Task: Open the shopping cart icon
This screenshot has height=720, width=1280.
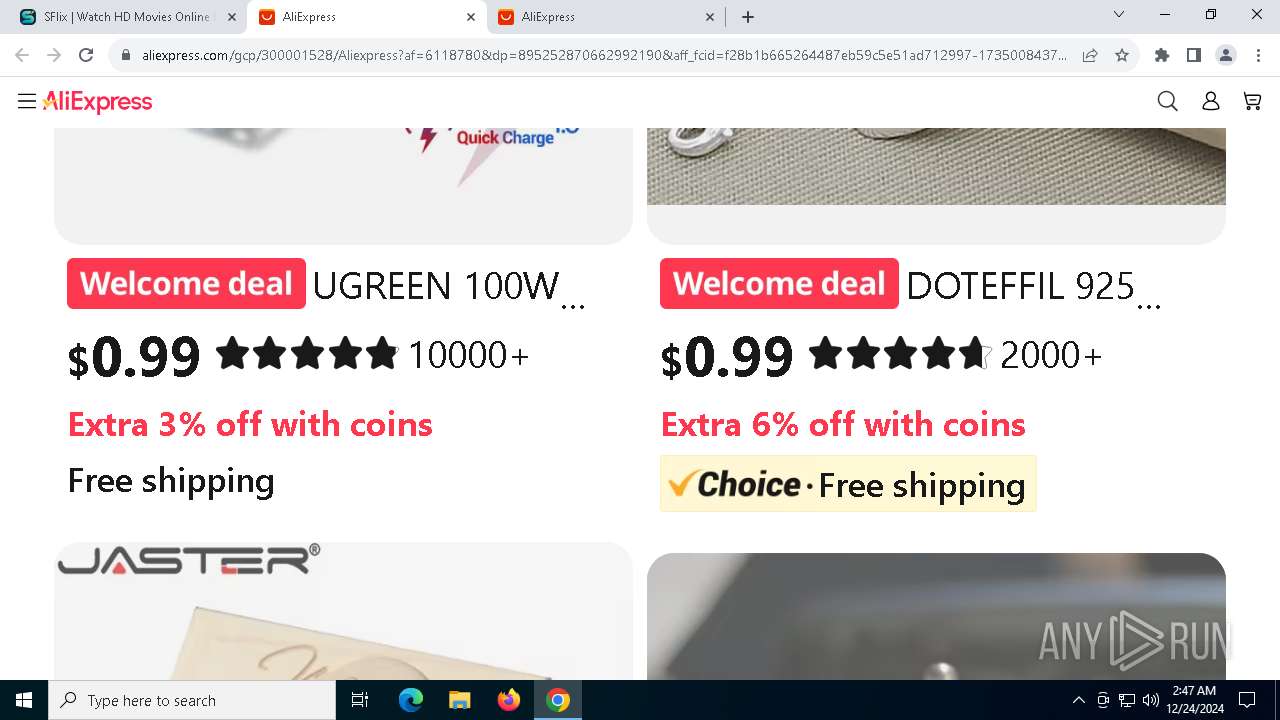Action: pyautogui.click(x=1252, y=101)
